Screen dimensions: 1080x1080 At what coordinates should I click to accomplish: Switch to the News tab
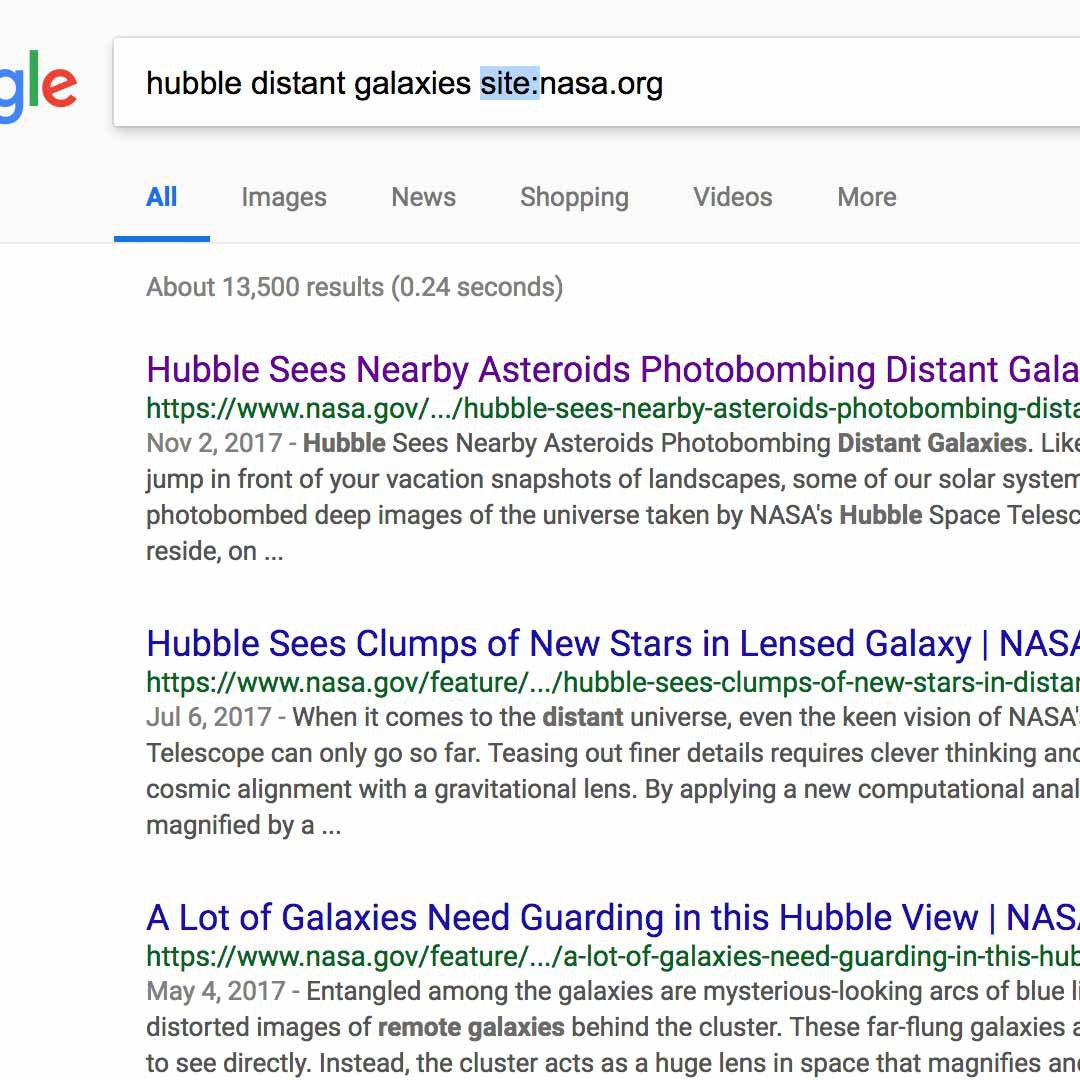coord(424,197)
